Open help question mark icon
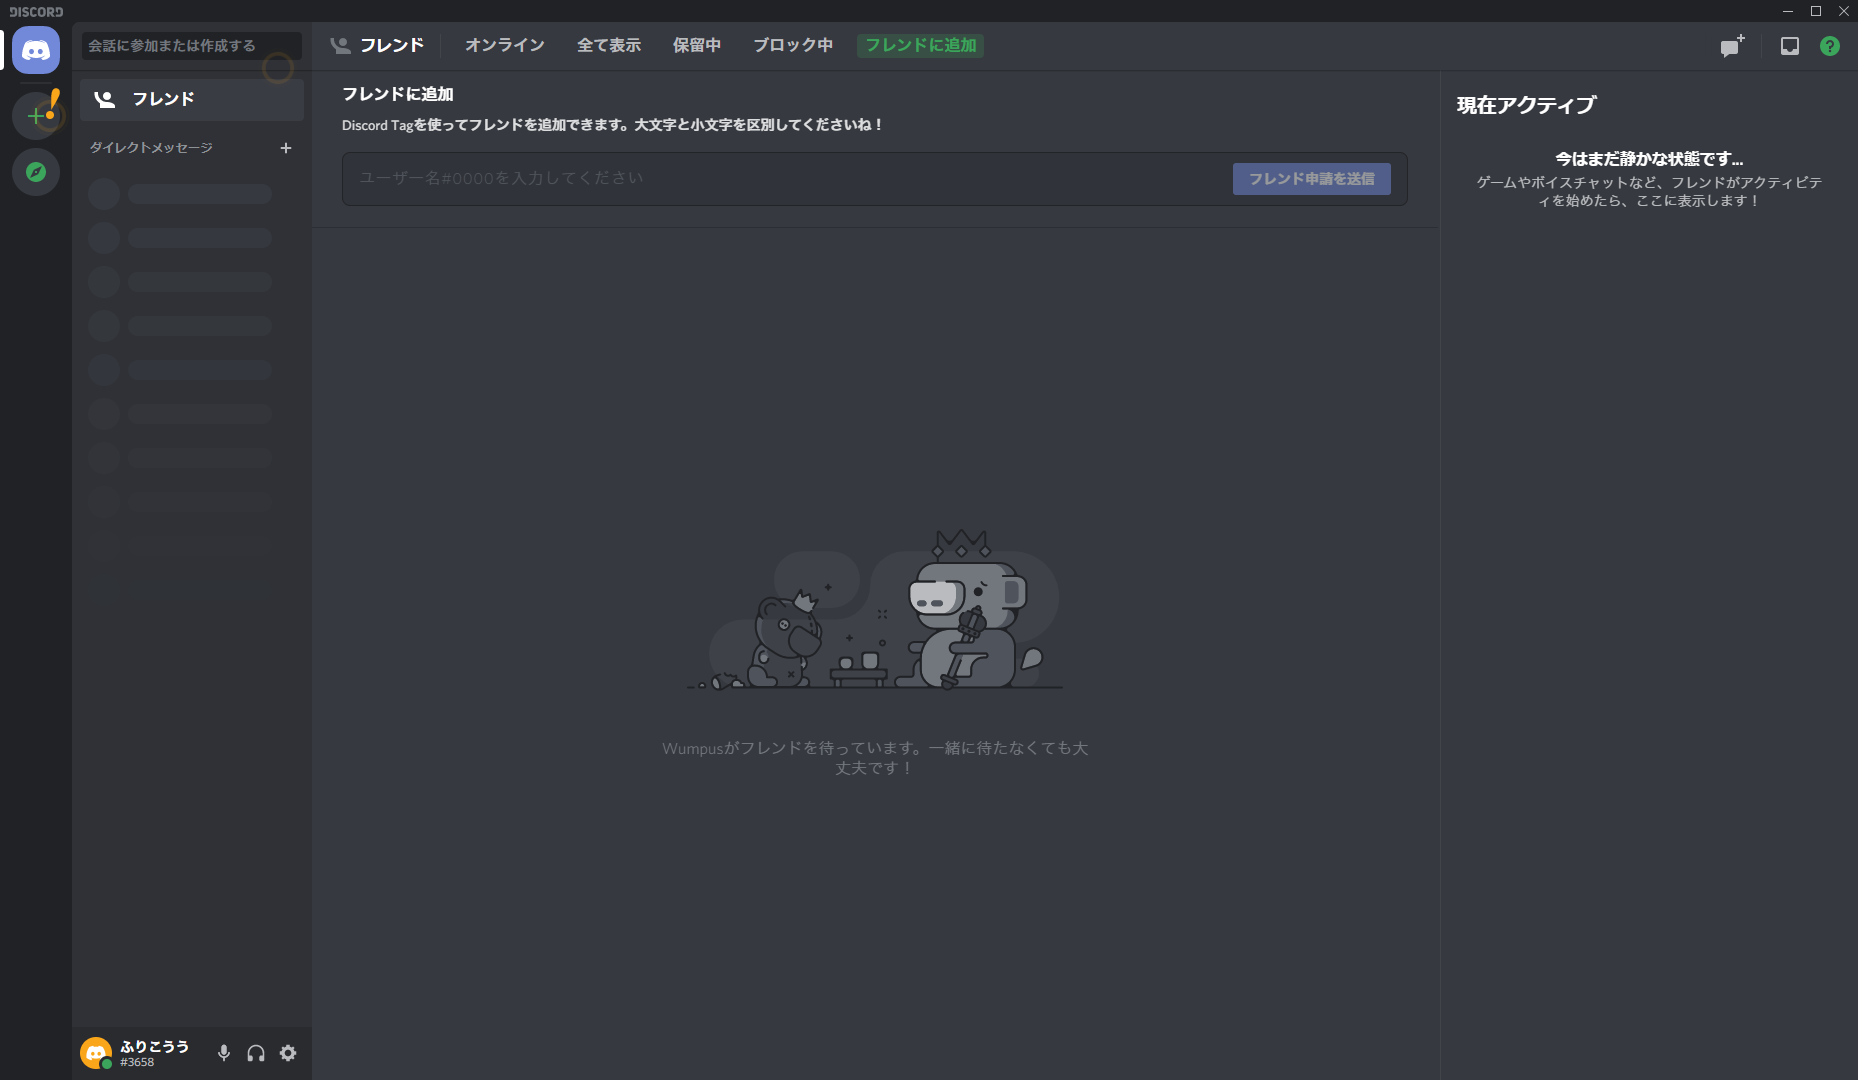This screenshot has height=1080, width=1858. tap(1830, 46)
